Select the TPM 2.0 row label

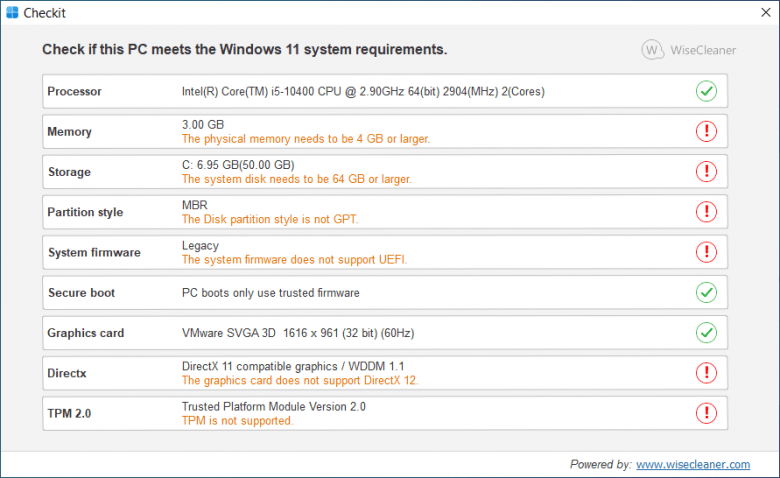point(69,414)
